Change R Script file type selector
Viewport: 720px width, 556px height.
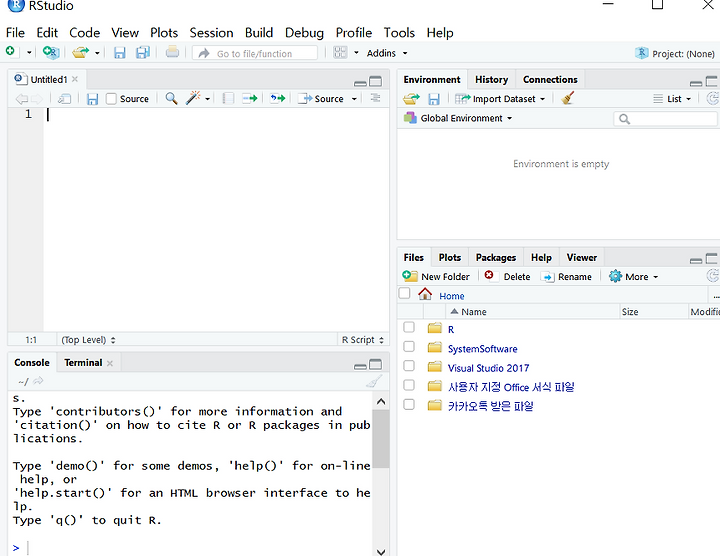pos(363,340)
